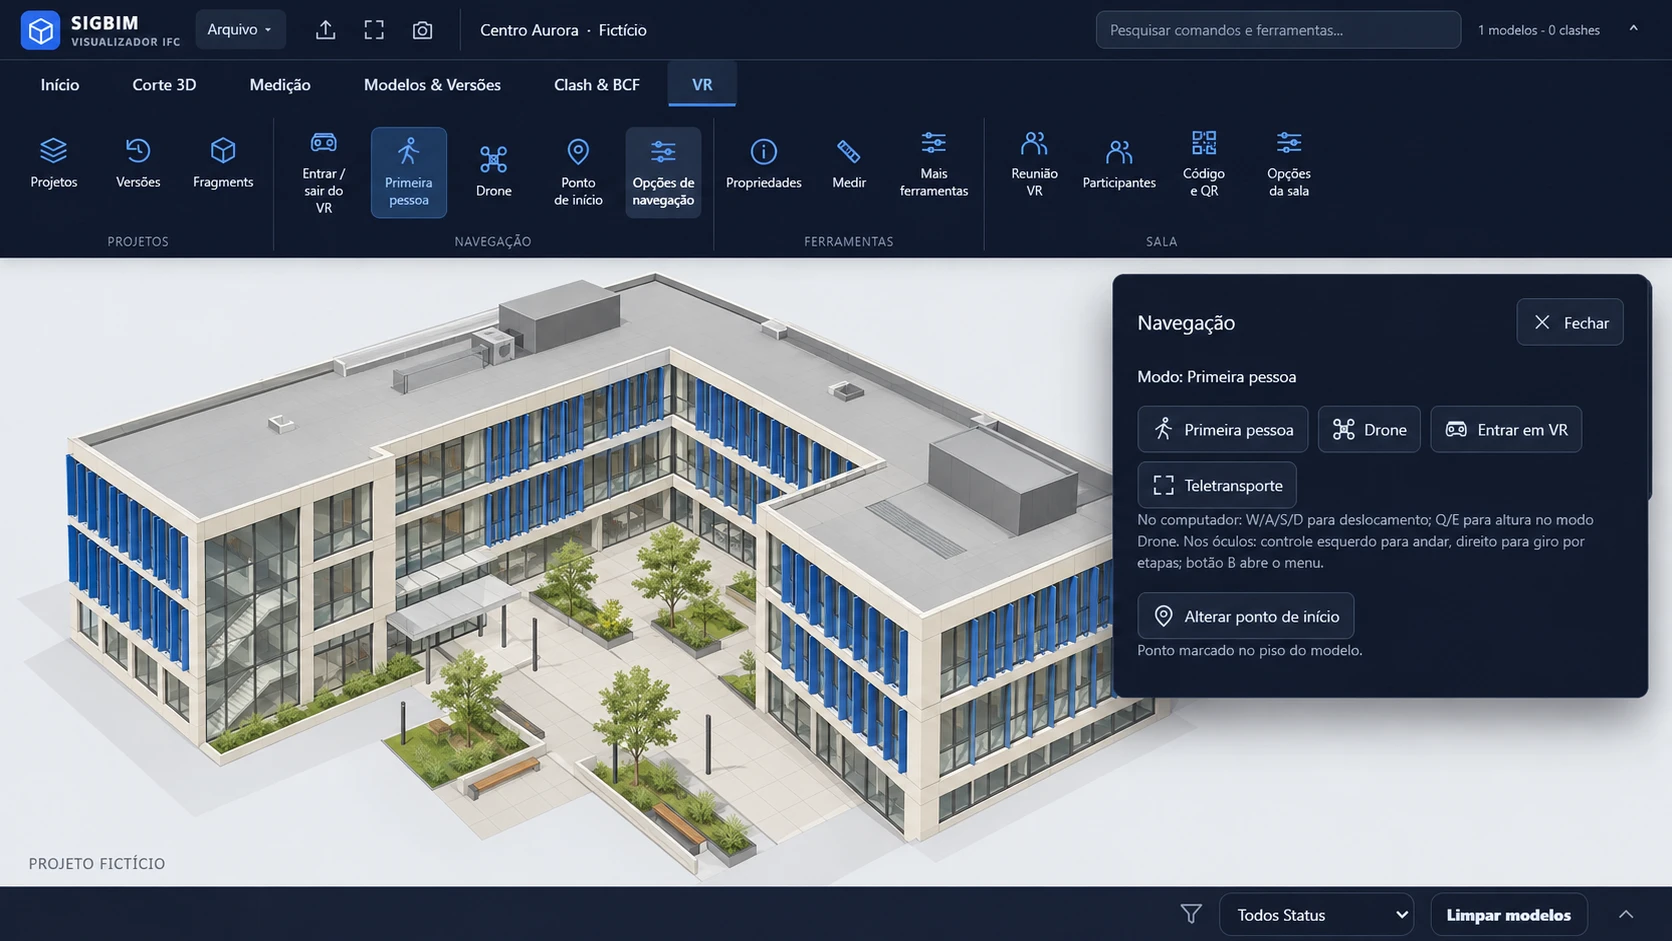Show Código e QR
1672x941 pixels.
pos(1204,163)
